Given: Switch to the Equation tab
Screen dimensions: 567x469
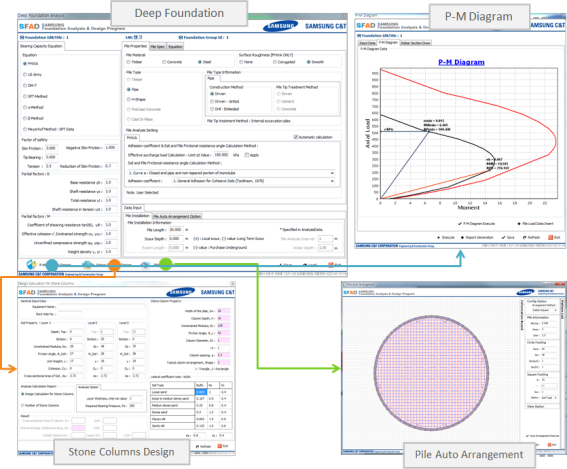Looking at the screenshot, I should tap(175, 47).
